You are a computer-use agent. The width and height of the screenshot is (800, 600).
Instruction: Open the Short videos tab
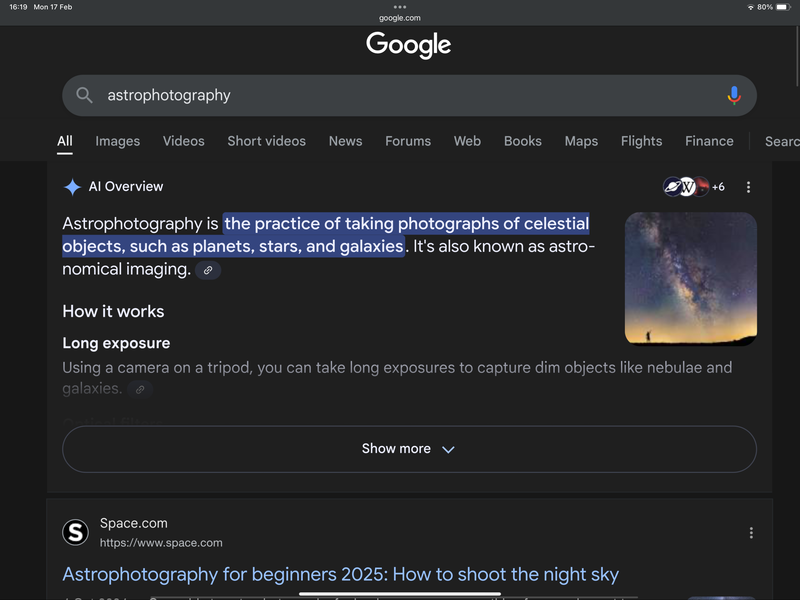[266, 141]
